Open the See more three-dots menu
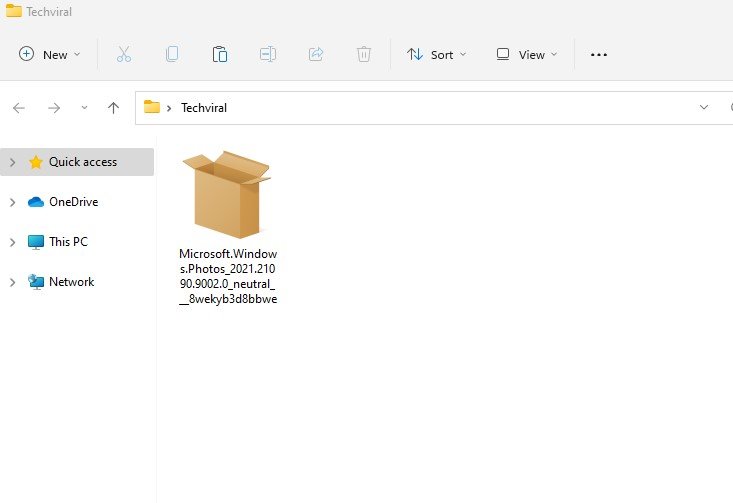733x503 pixels. pos(599,55)
